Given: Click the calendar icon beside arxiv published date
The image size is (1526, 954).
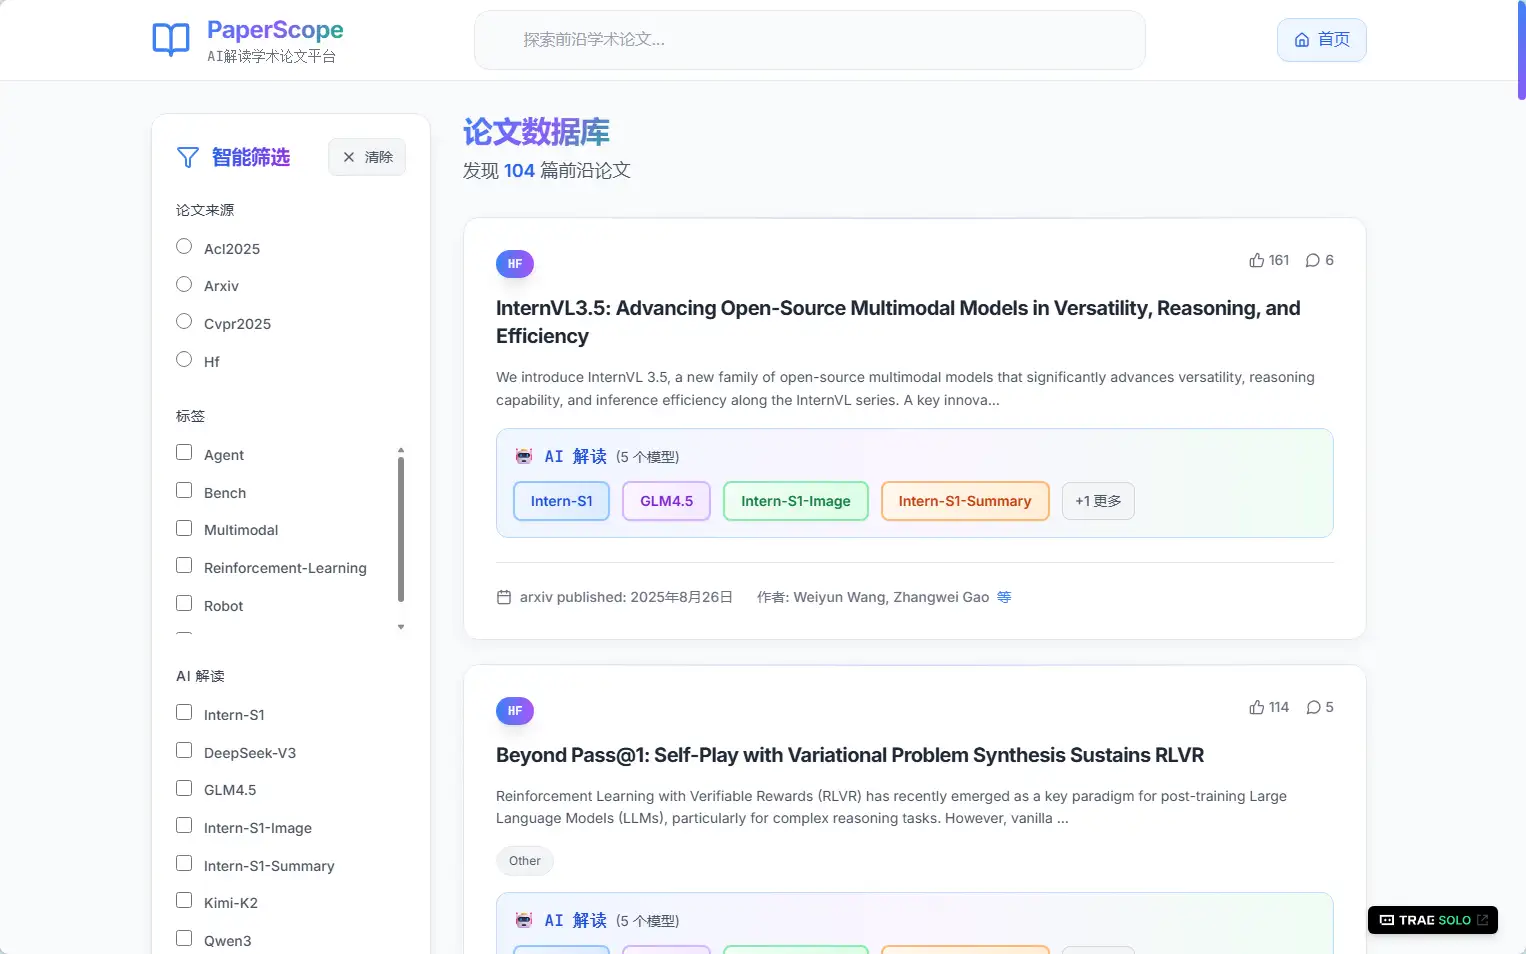Looking at the screenshot, I should 504,597.
